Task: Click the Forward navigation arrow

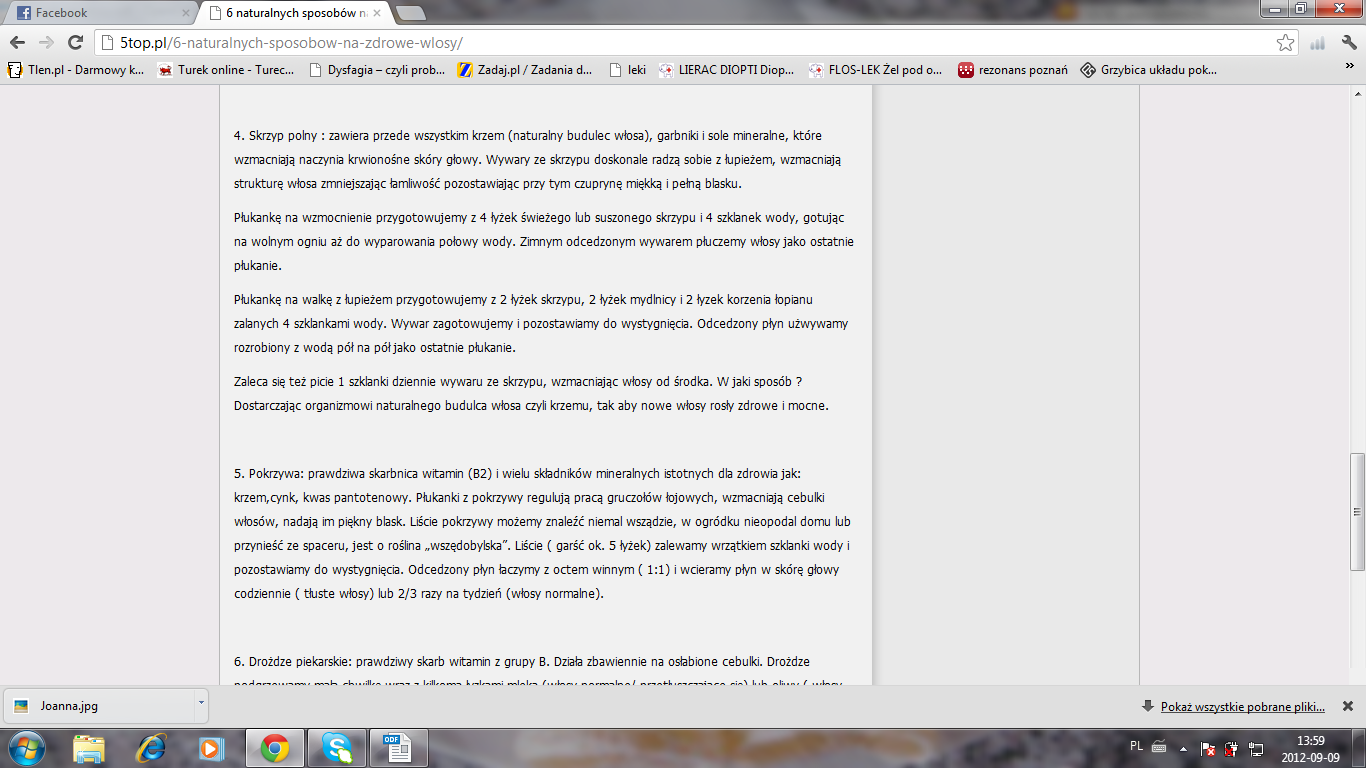Action: point(46,43)
